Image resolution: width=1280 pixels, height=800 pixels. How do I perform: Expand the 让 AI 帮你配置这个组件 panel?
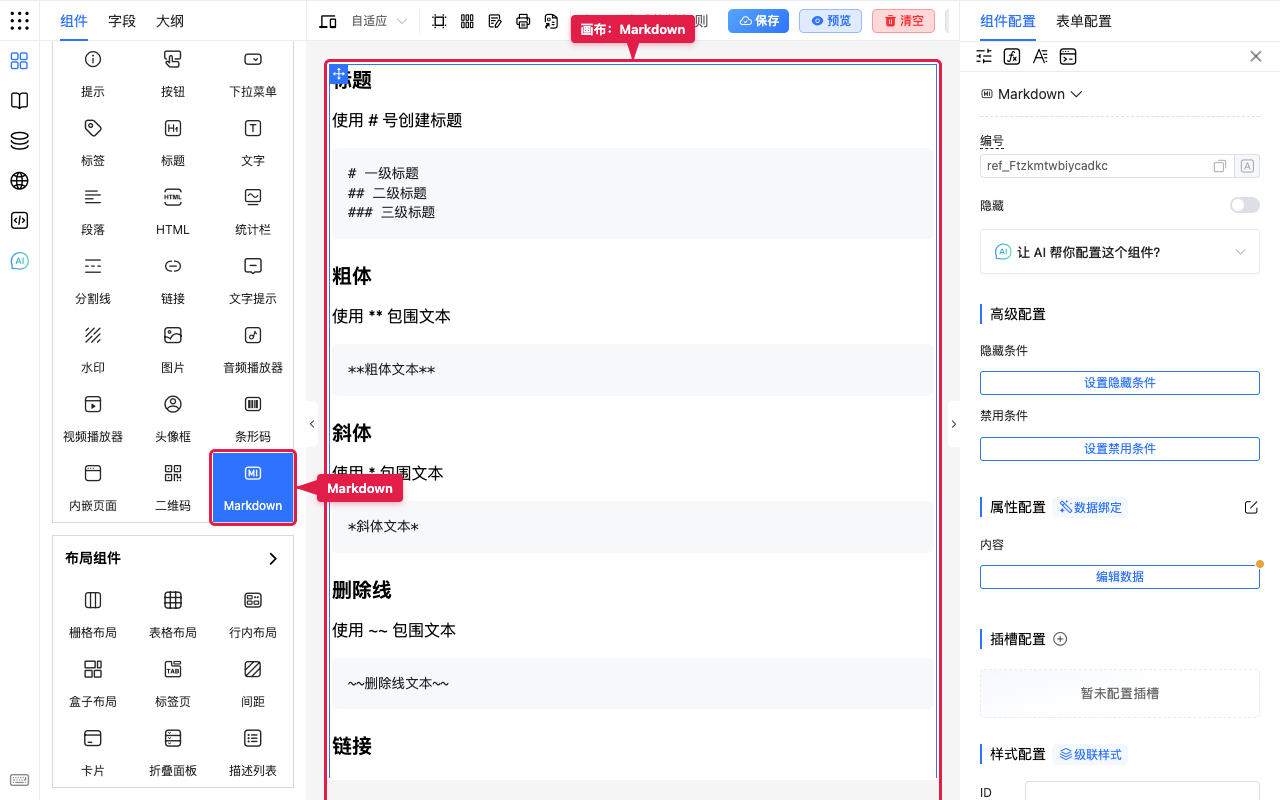coord(1120,252)
